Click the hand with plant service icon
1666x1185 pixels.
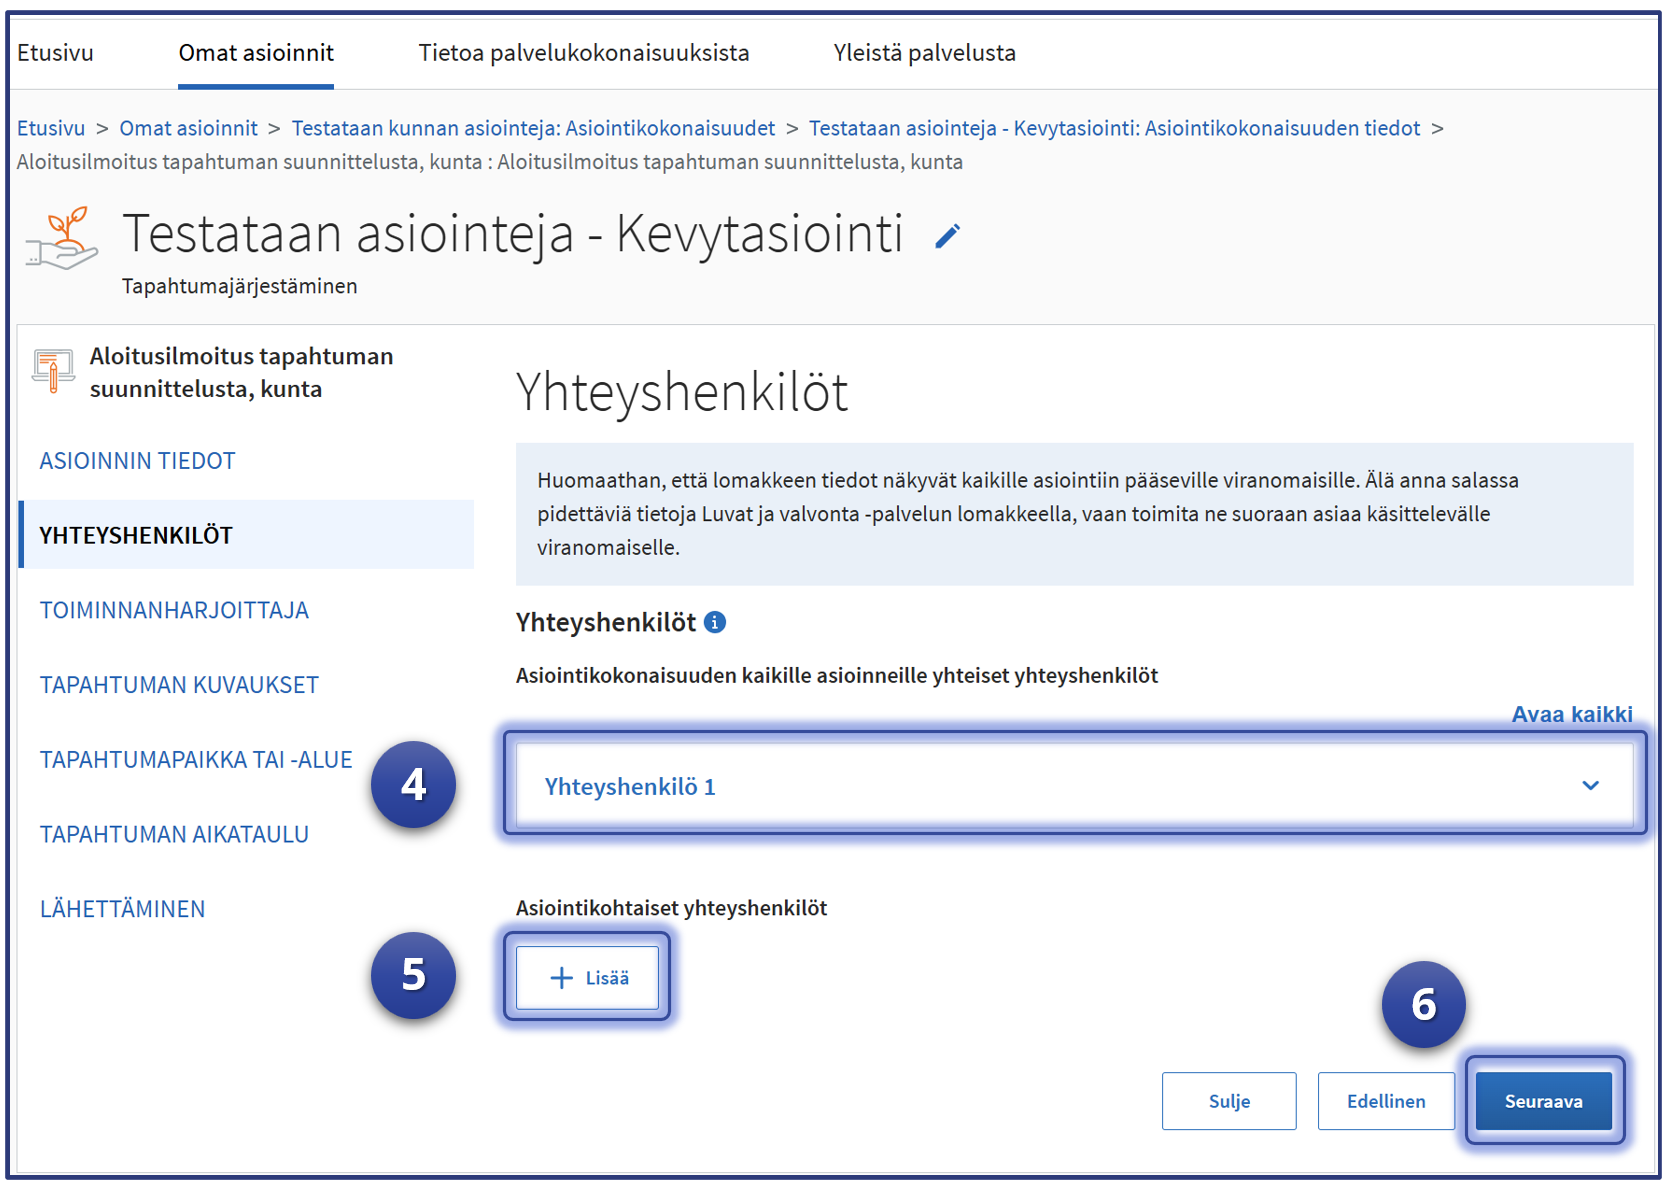pos(62,240)
